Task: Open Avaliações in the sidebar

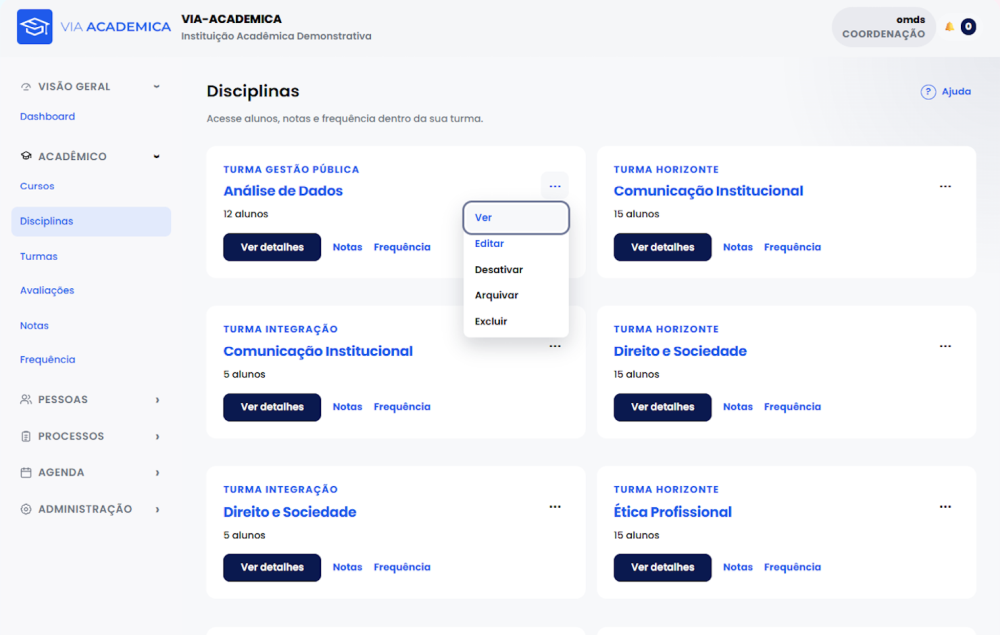Action: coord(47,291)
